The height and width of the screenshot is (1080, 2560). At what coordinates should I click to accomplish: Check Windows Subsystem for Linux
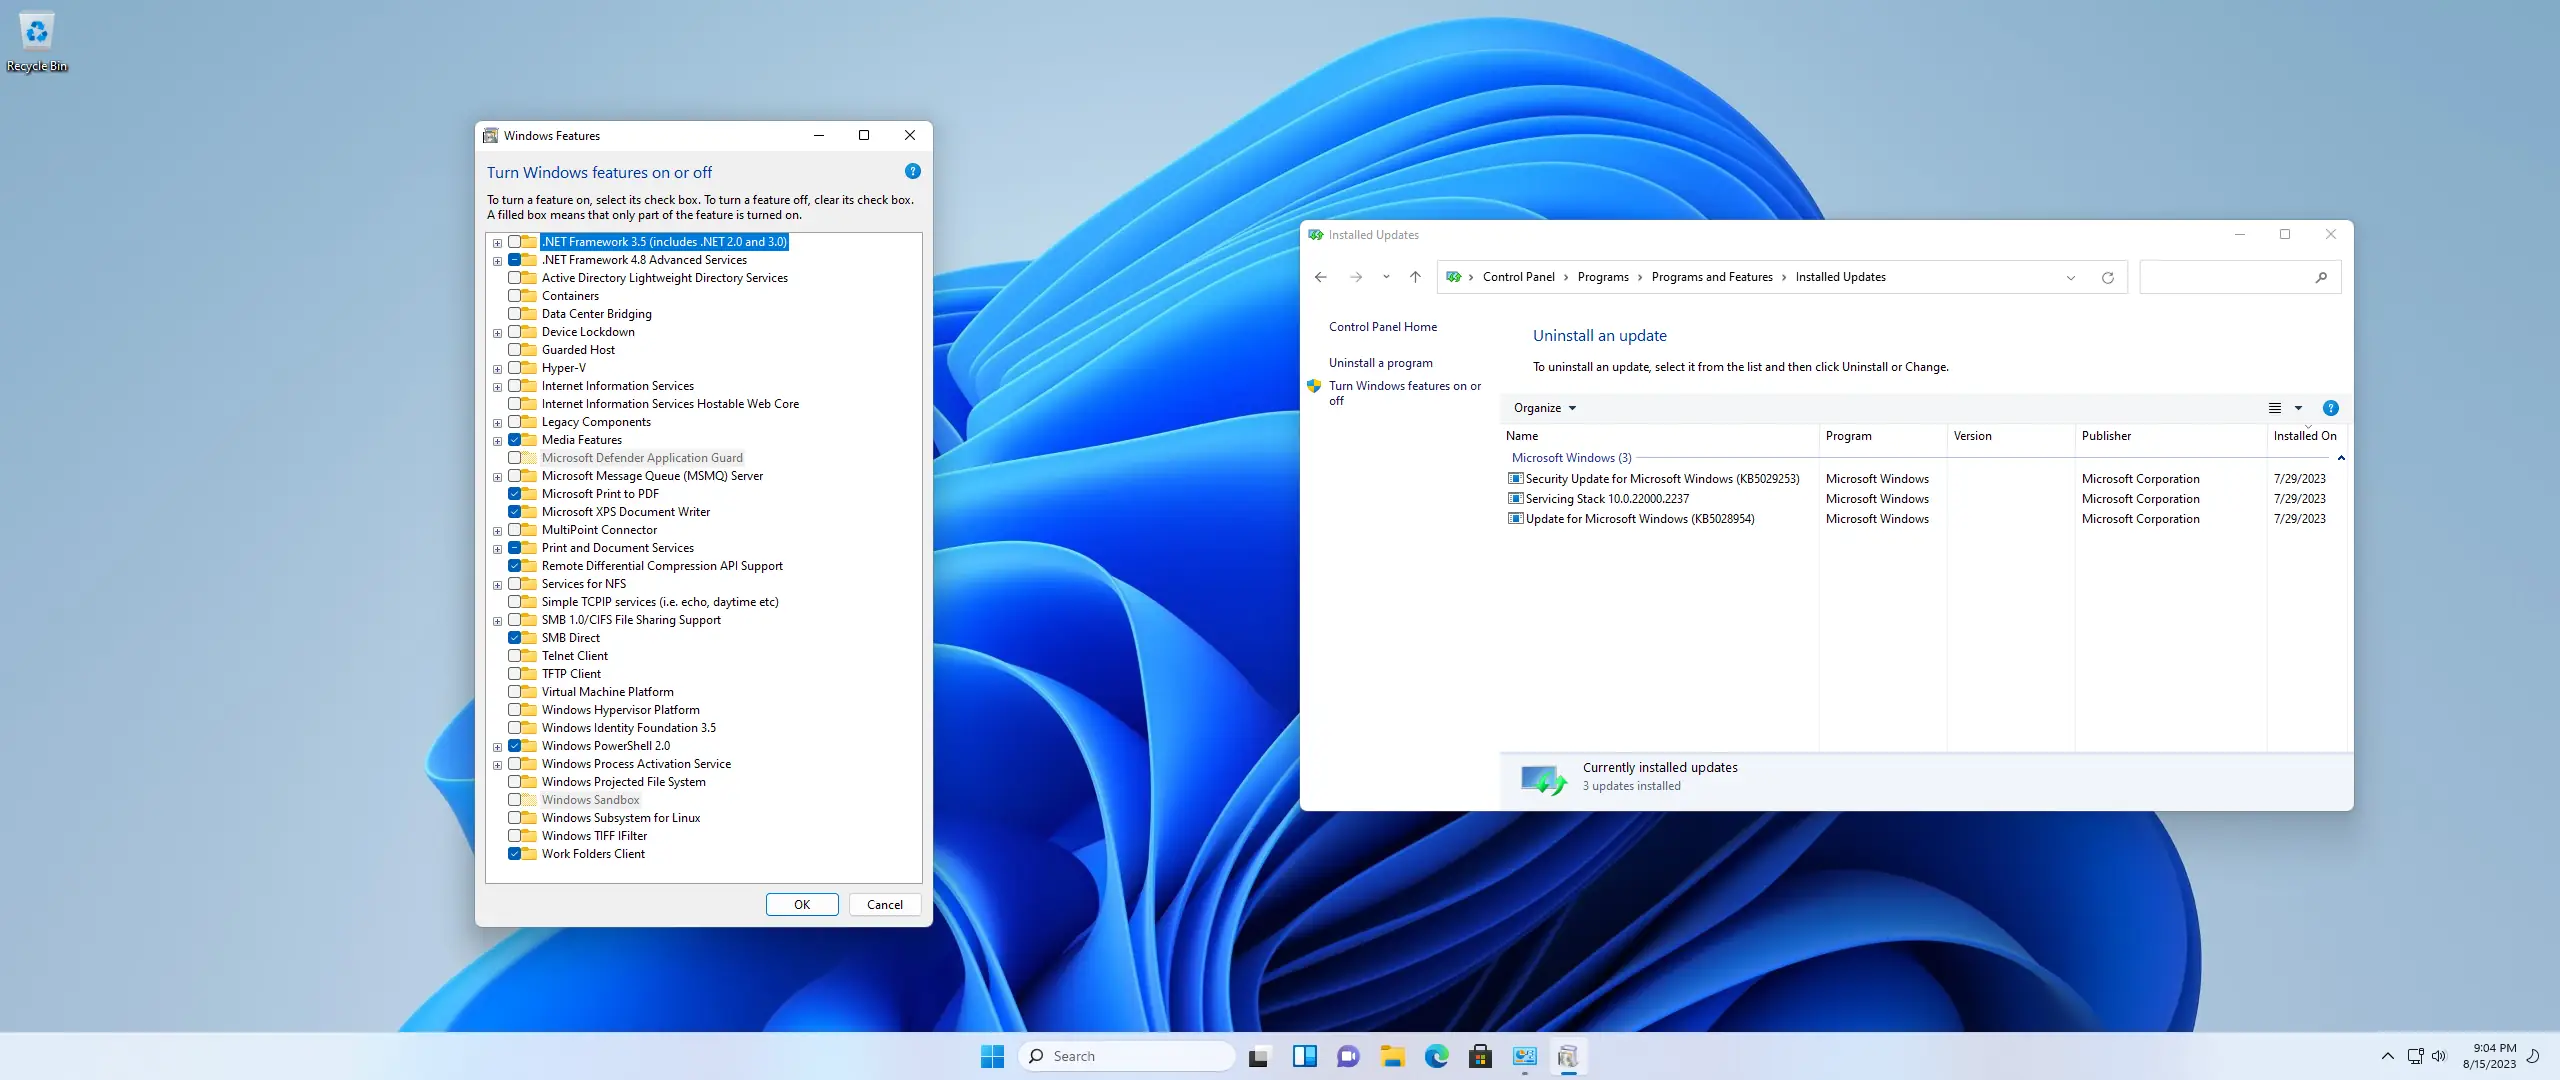pos(514,818)
